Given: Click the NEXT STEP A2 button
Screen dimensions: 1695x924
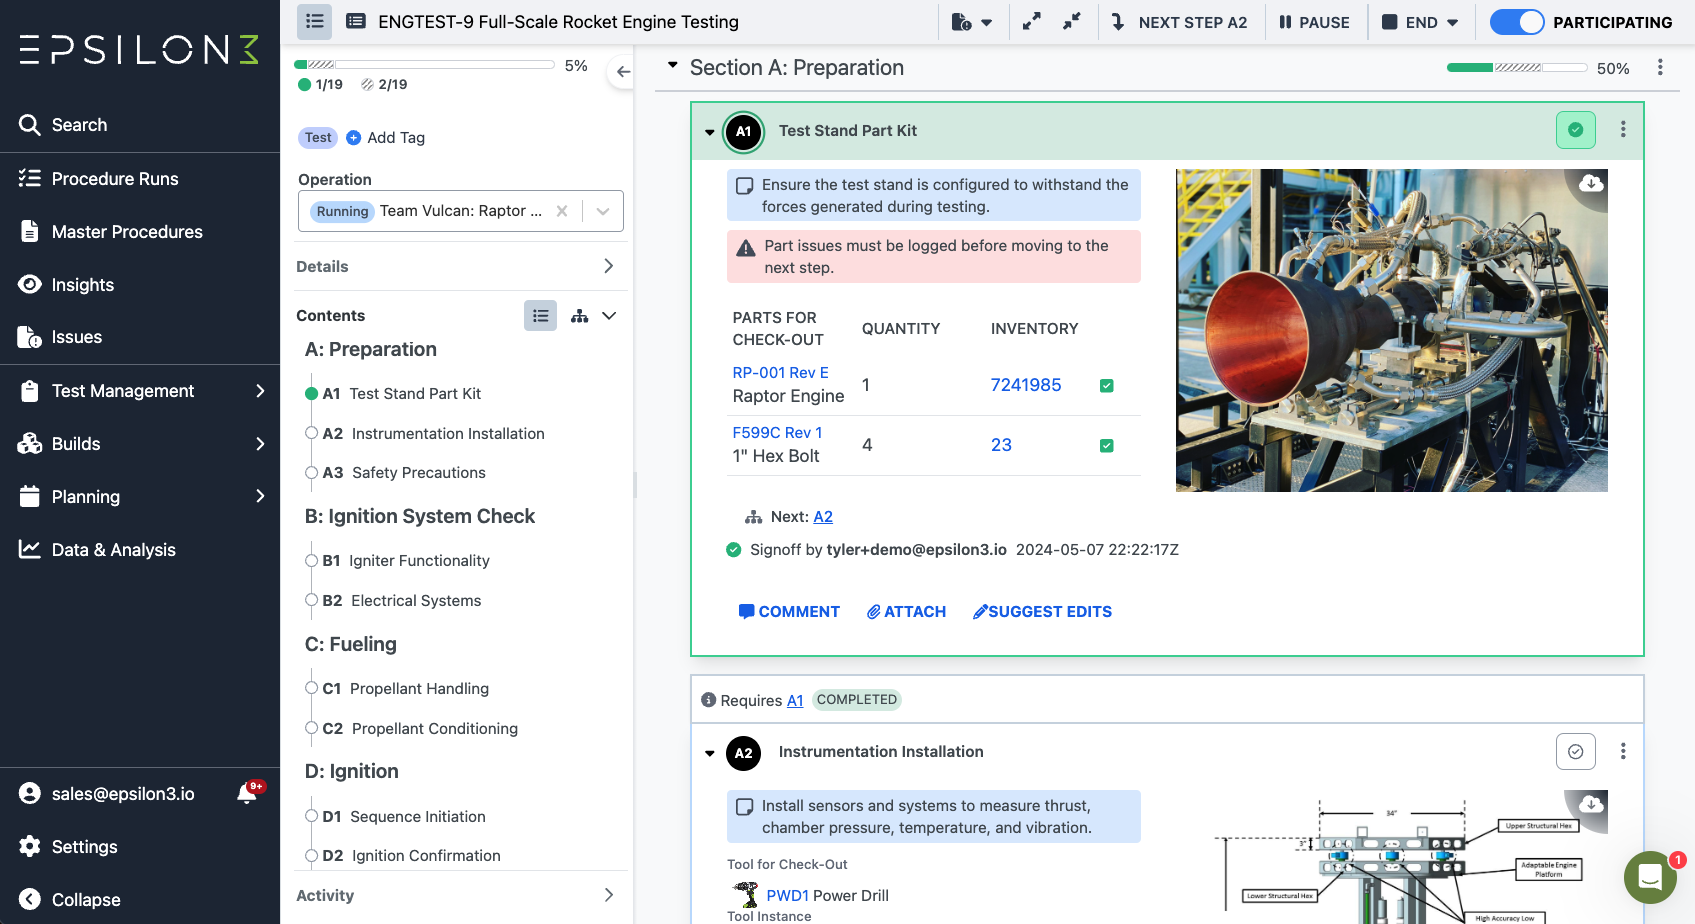Looking at the screenshot, I should coord(1181,21).
